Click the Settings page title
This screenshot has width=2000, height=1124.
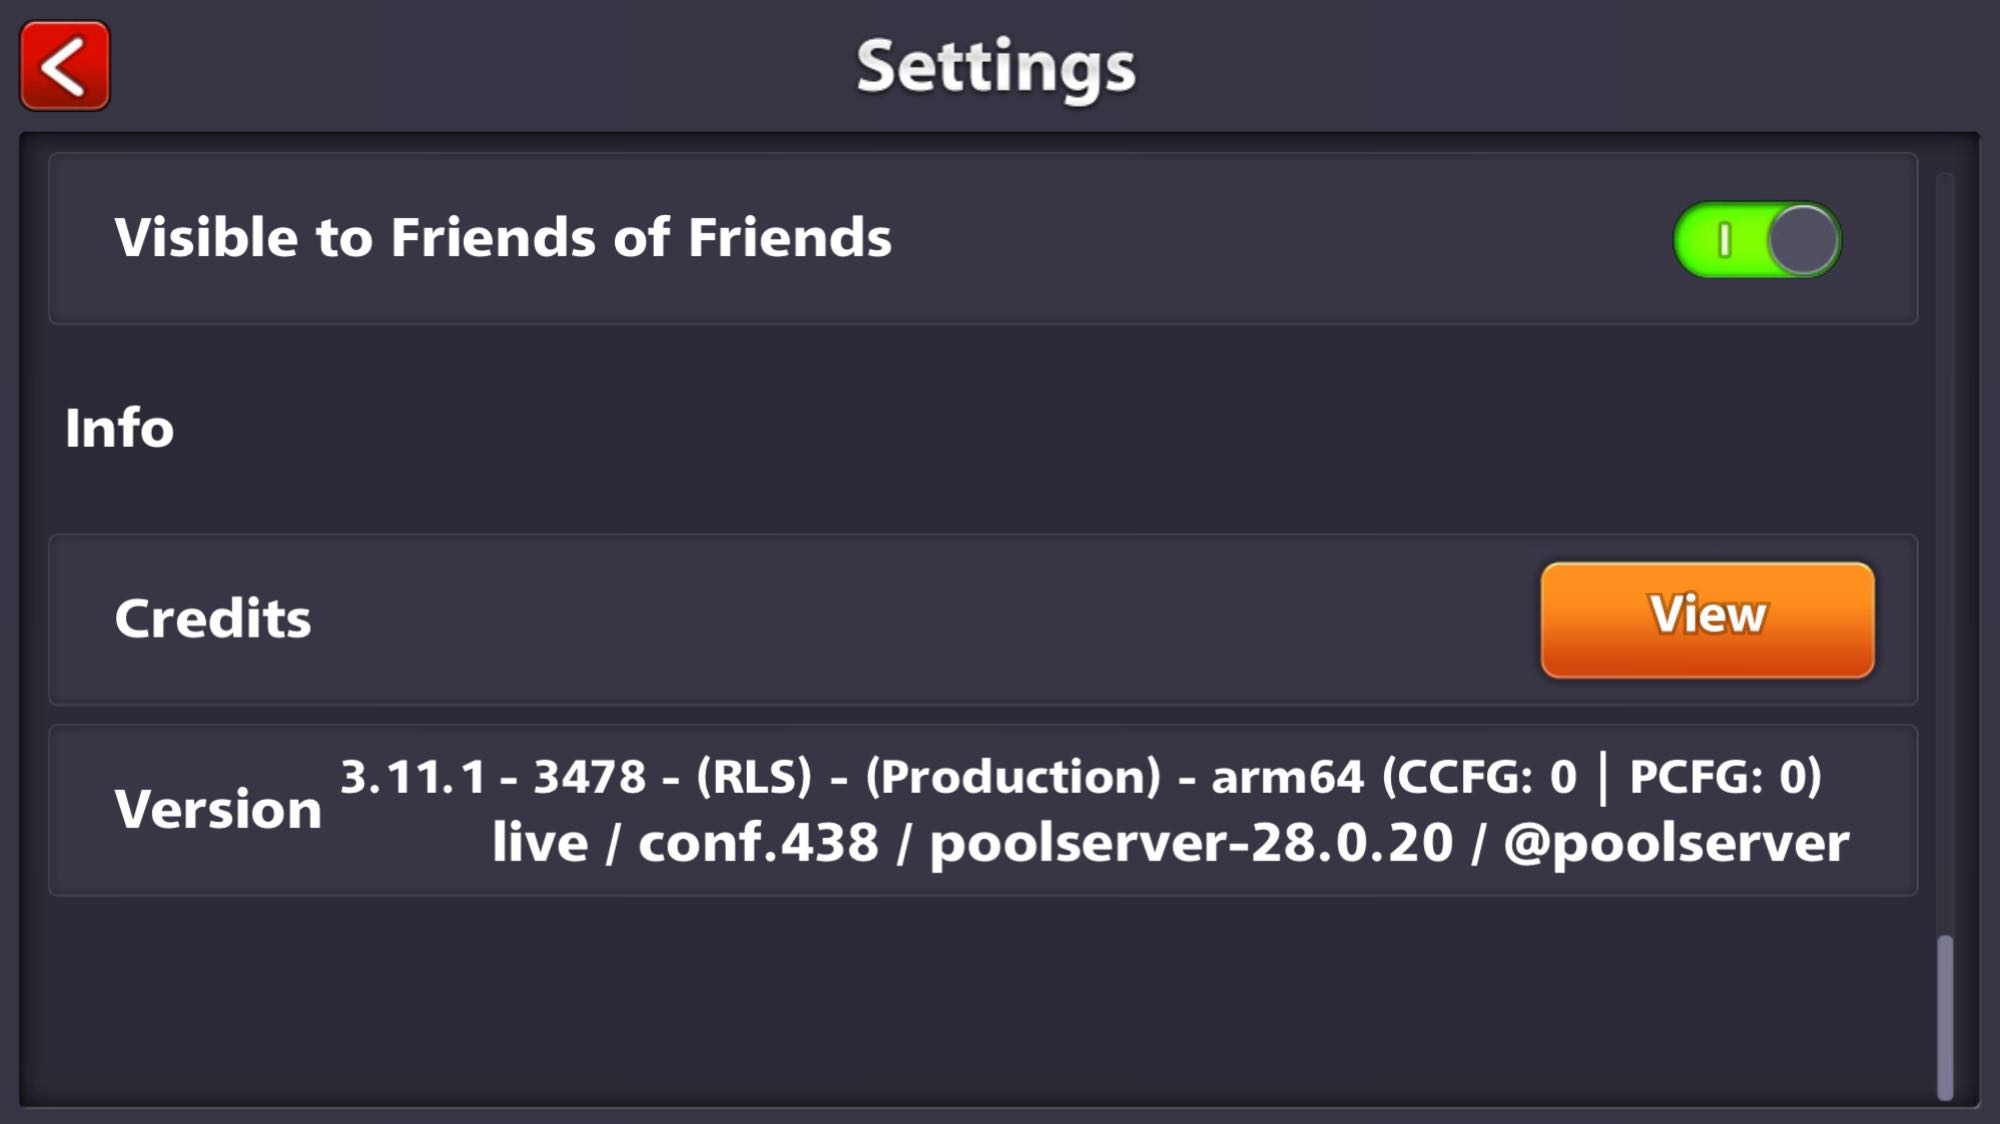[x=996, y=67]
